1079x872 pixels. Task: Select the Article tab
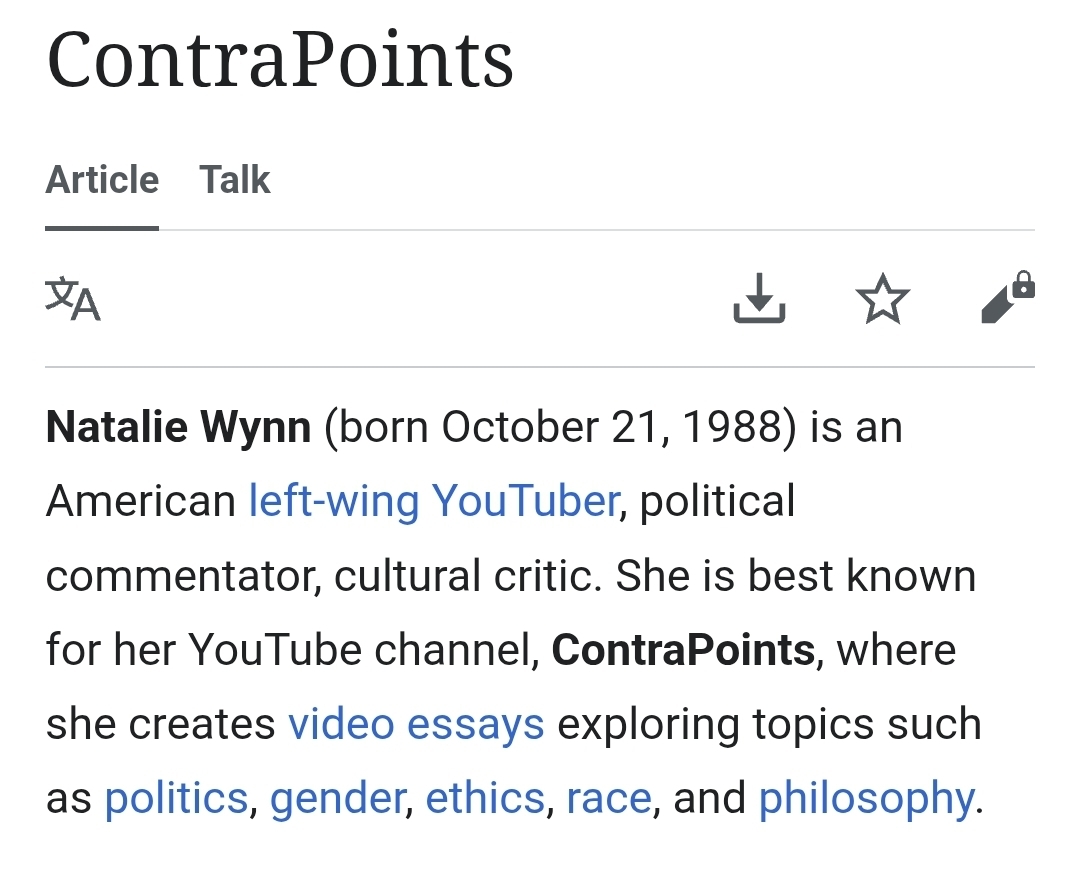[102, 180]
